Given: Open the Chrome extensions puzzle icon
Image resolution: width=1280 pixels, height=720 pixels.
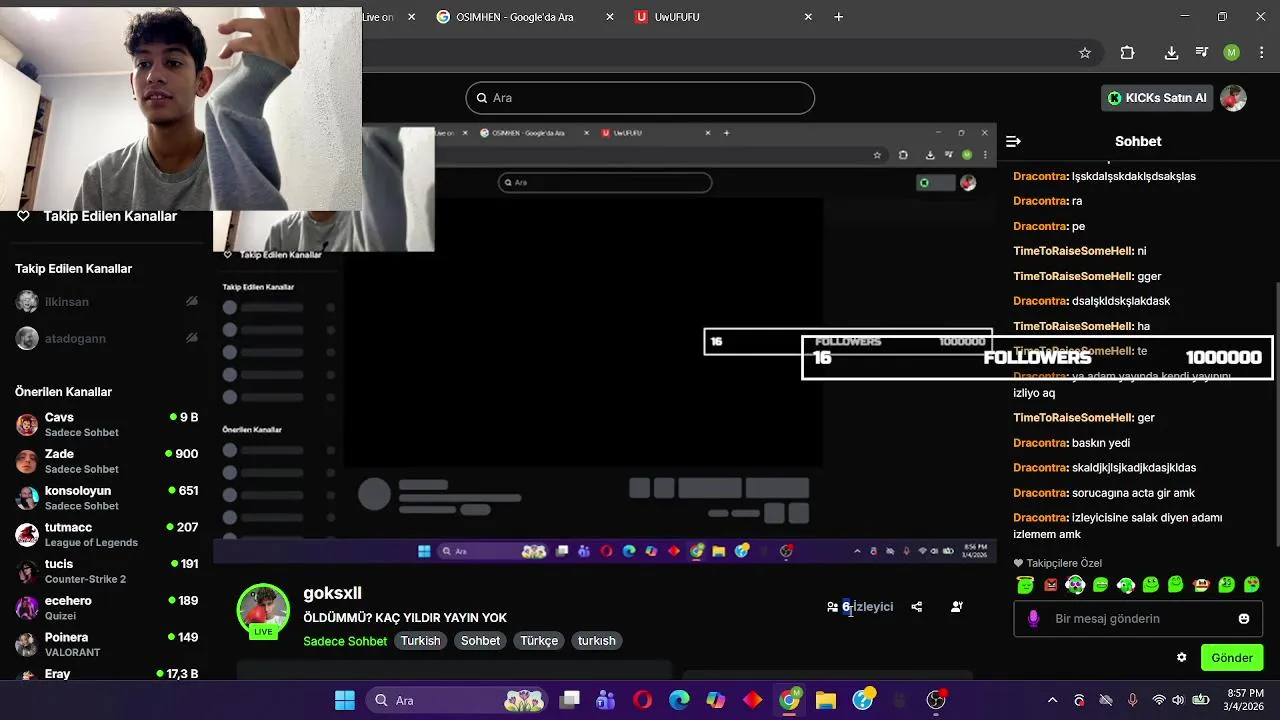Looking at the screenshot, I should [1128, 53].
